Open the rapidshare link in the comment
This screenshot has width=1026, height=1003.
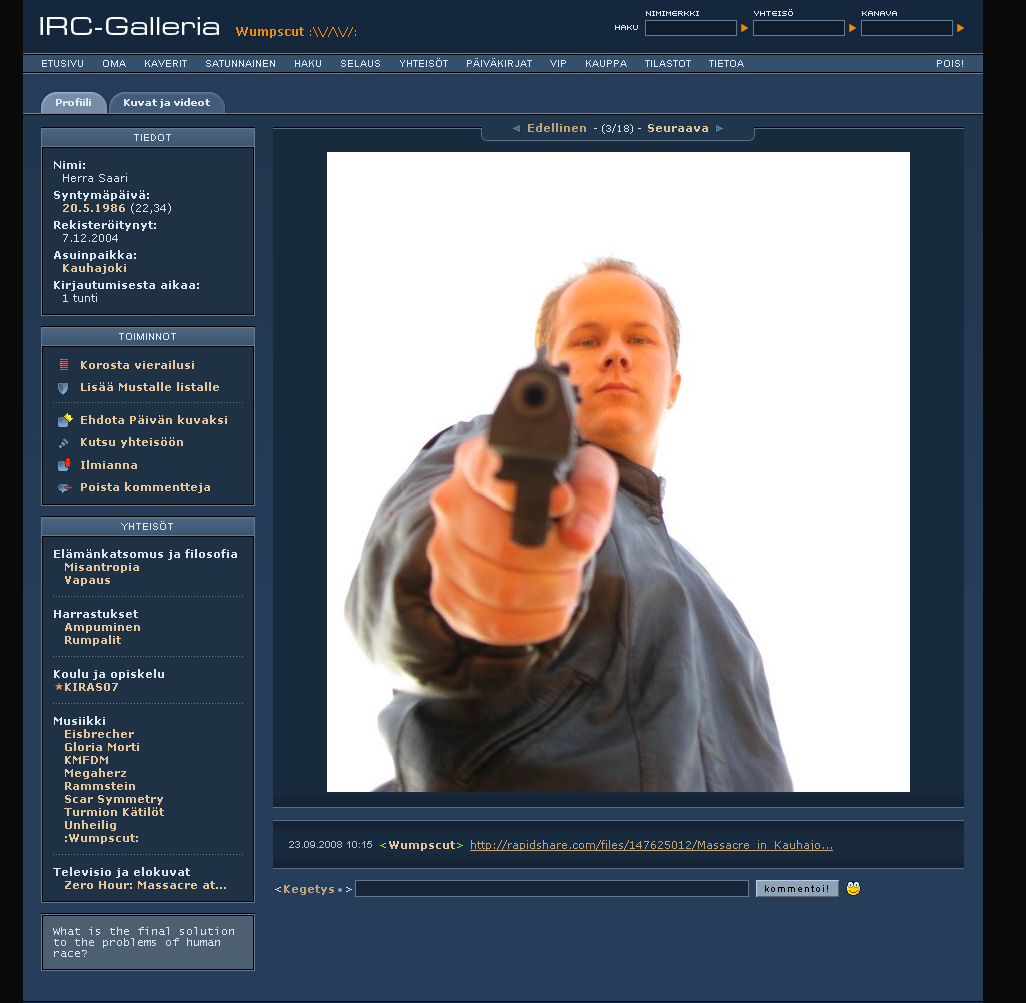click(x=651, y=845)
